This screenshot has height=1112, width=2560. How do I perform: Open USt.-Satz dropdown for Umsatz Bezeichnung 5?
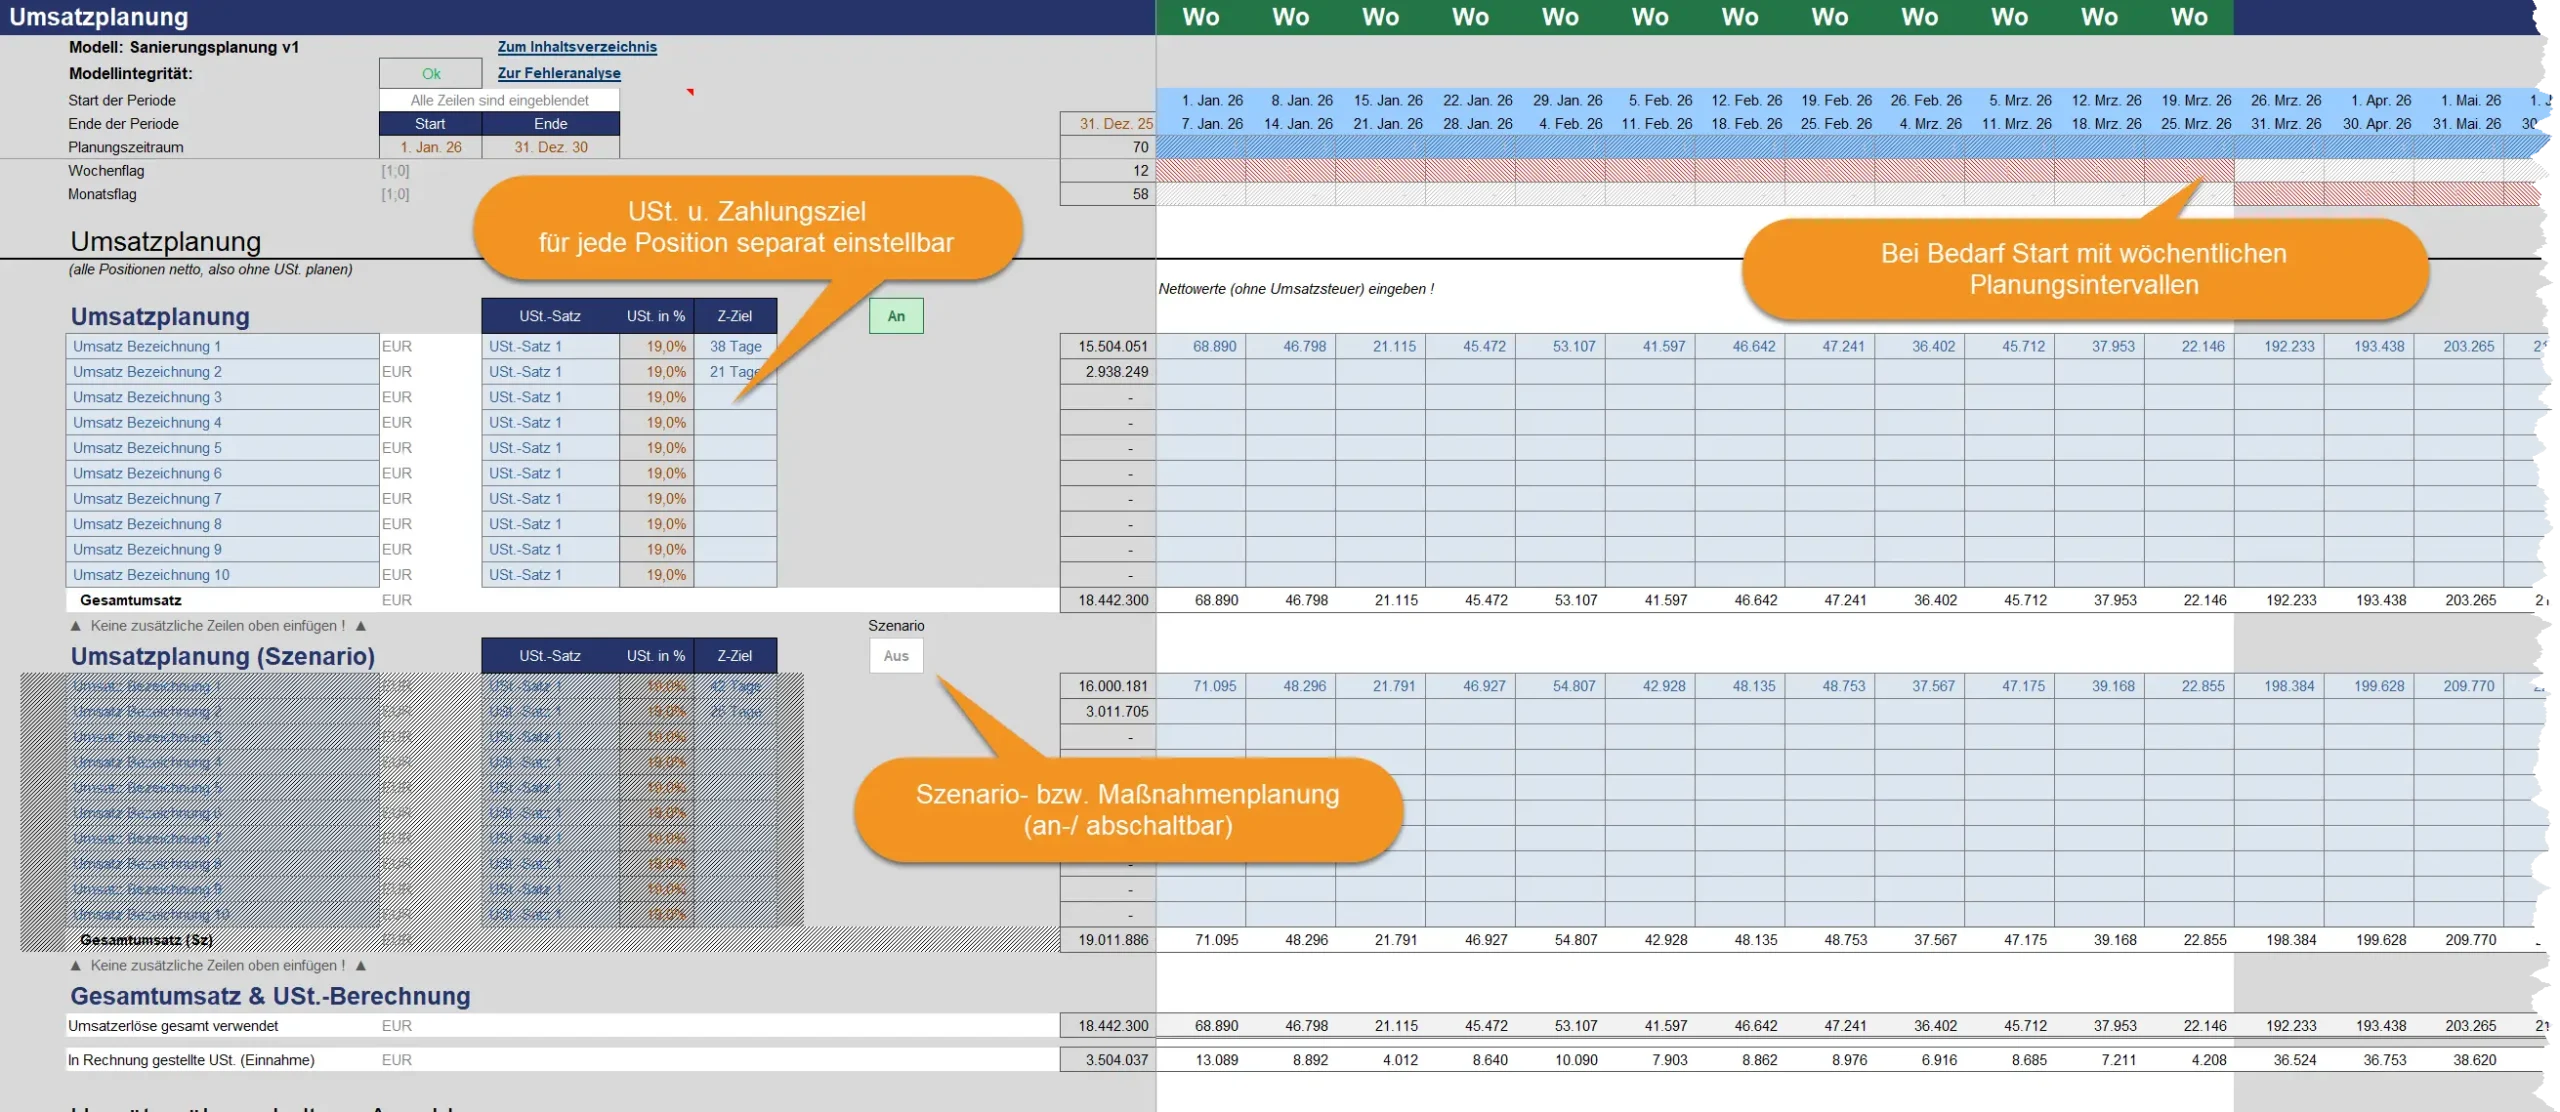[550, 448]
